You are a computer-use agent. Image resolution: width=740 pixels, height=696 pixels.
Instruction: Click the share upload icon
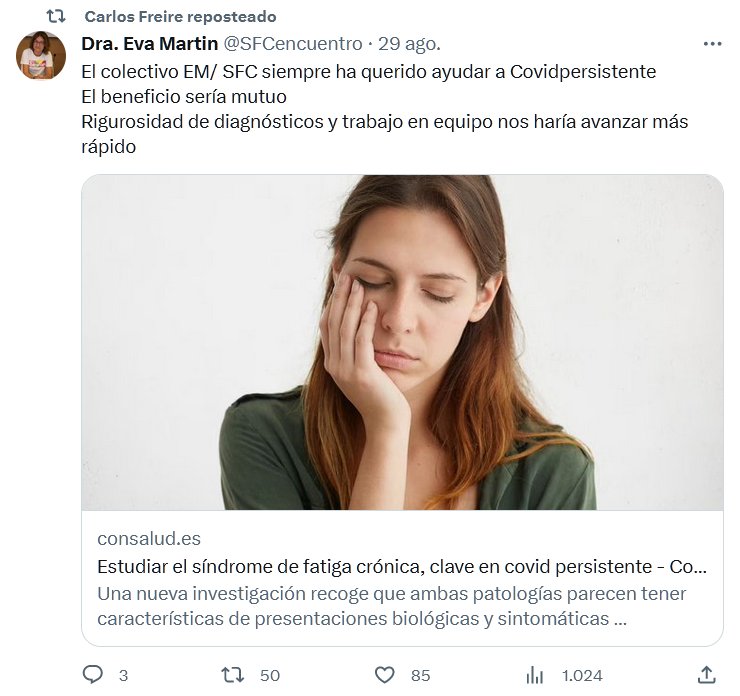pos(706,675)
